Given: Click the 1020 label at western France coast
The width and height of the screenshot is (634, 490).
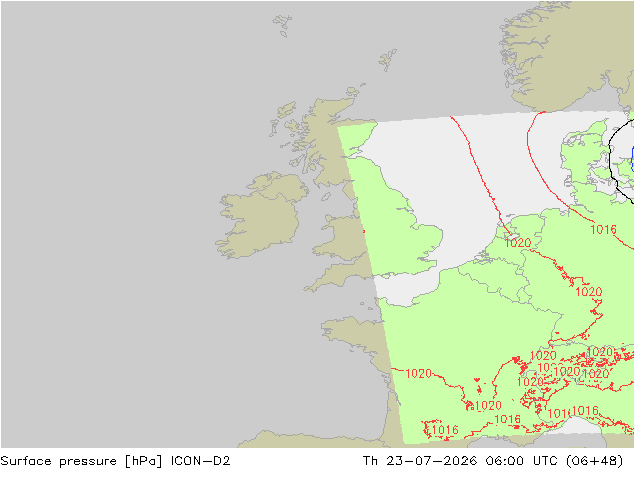Looking at the screenshot, I should [418, 374].
